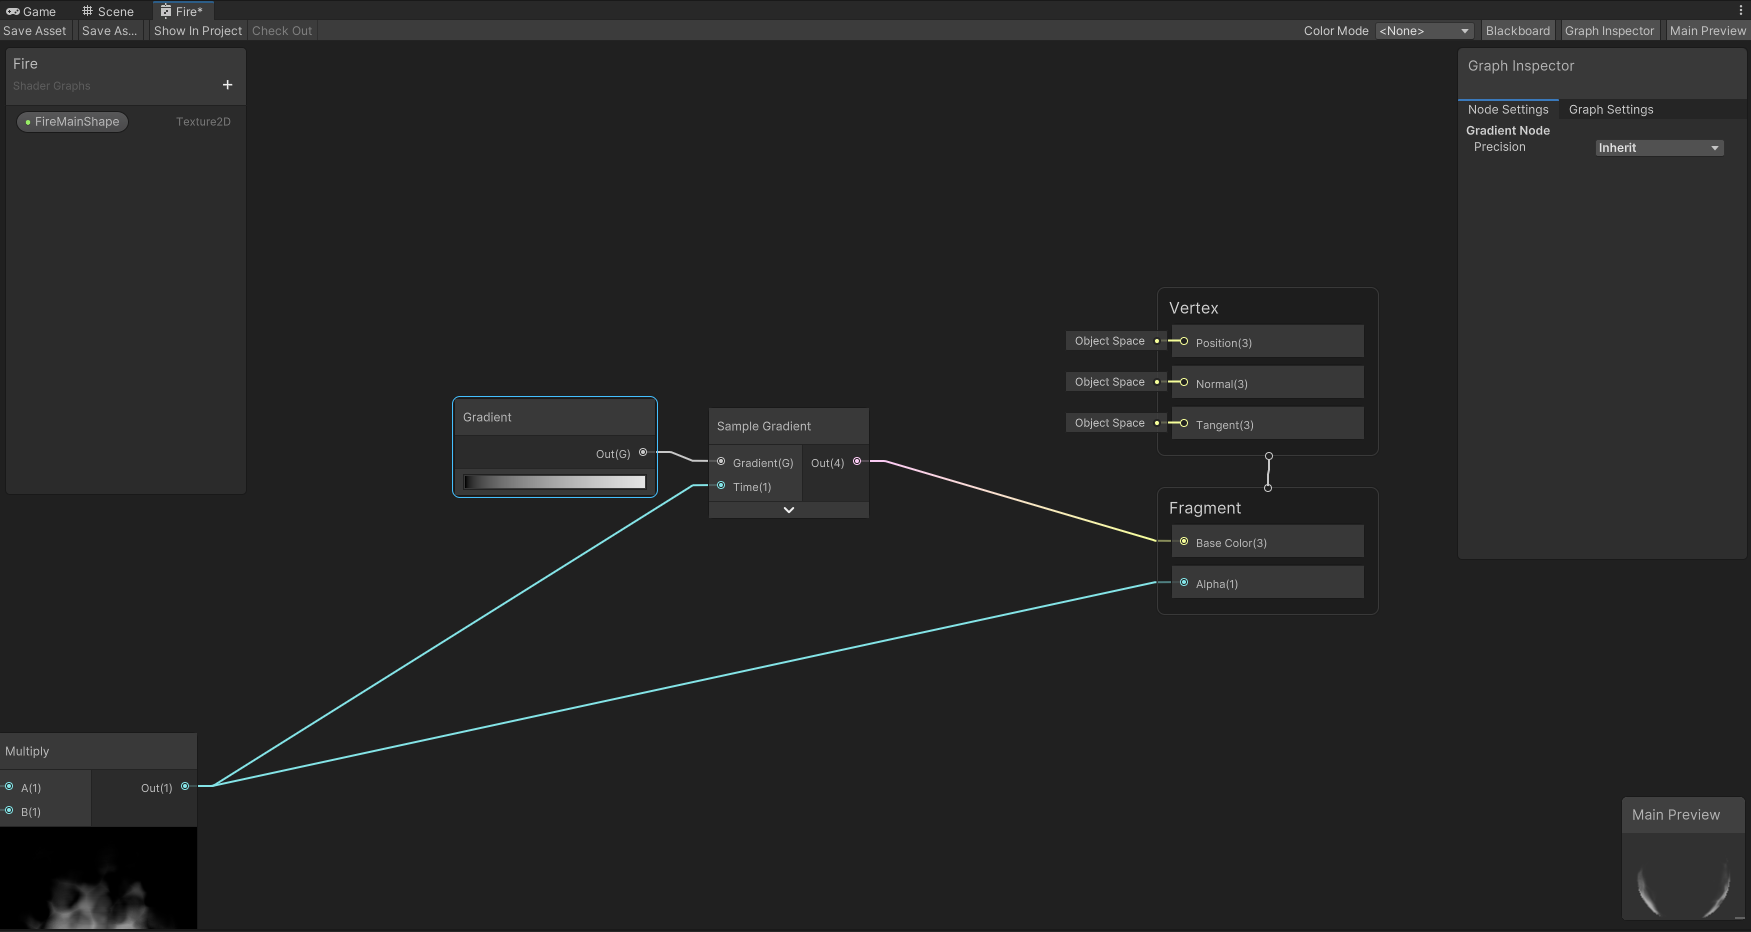Open the Gradient node's gradient color bar
Screen dimensions: 1751x932
(555, 482)
